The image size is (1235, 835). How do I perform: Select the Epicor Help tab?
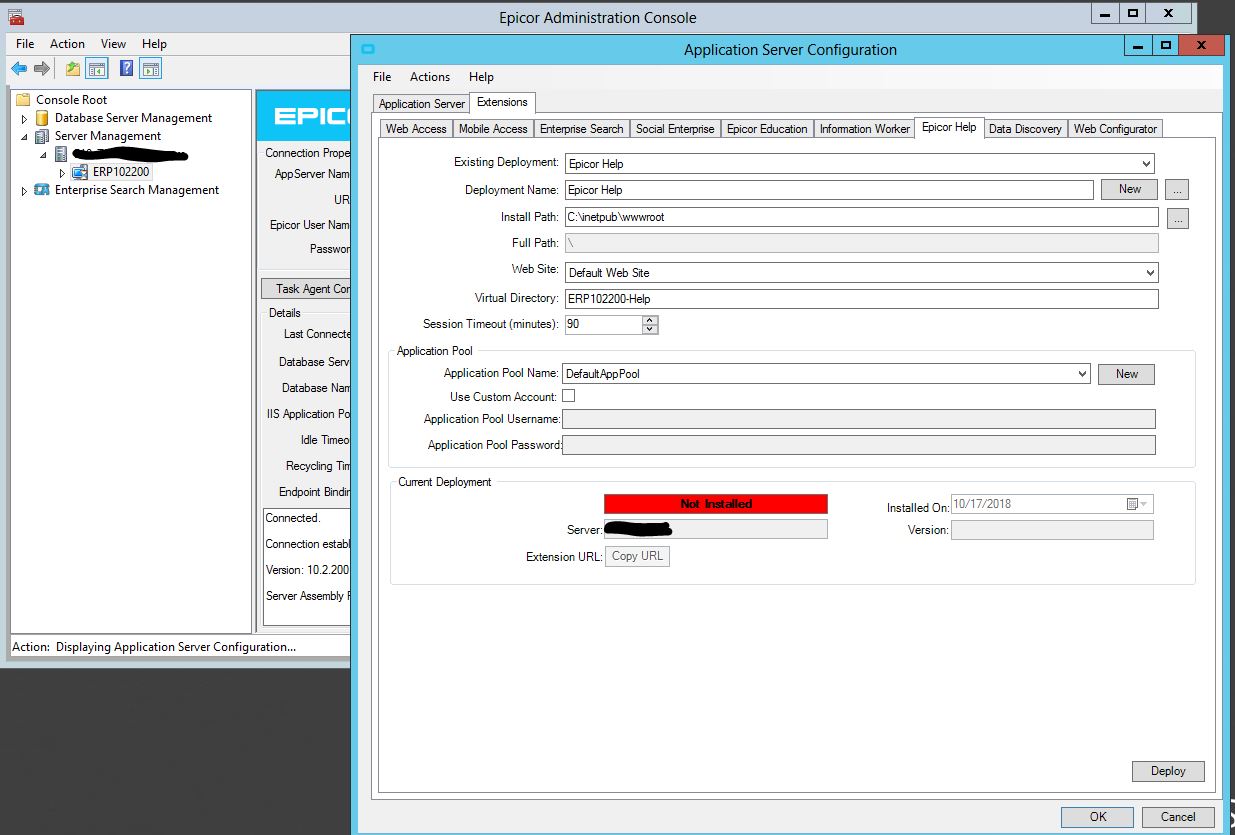point(949,128)
